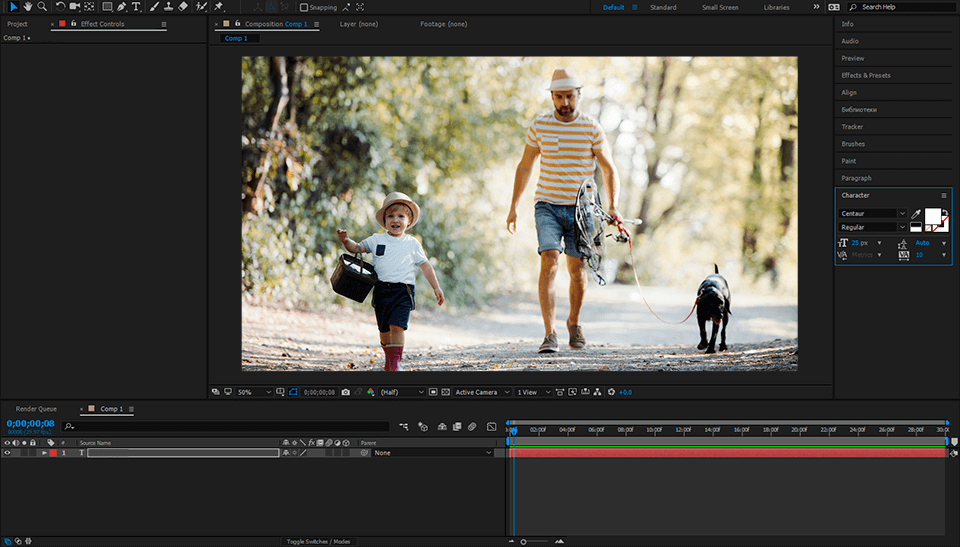The width and height of the screenshot is (960, 547).
Task: Open the Align panel
Action: tap(849, 92)
